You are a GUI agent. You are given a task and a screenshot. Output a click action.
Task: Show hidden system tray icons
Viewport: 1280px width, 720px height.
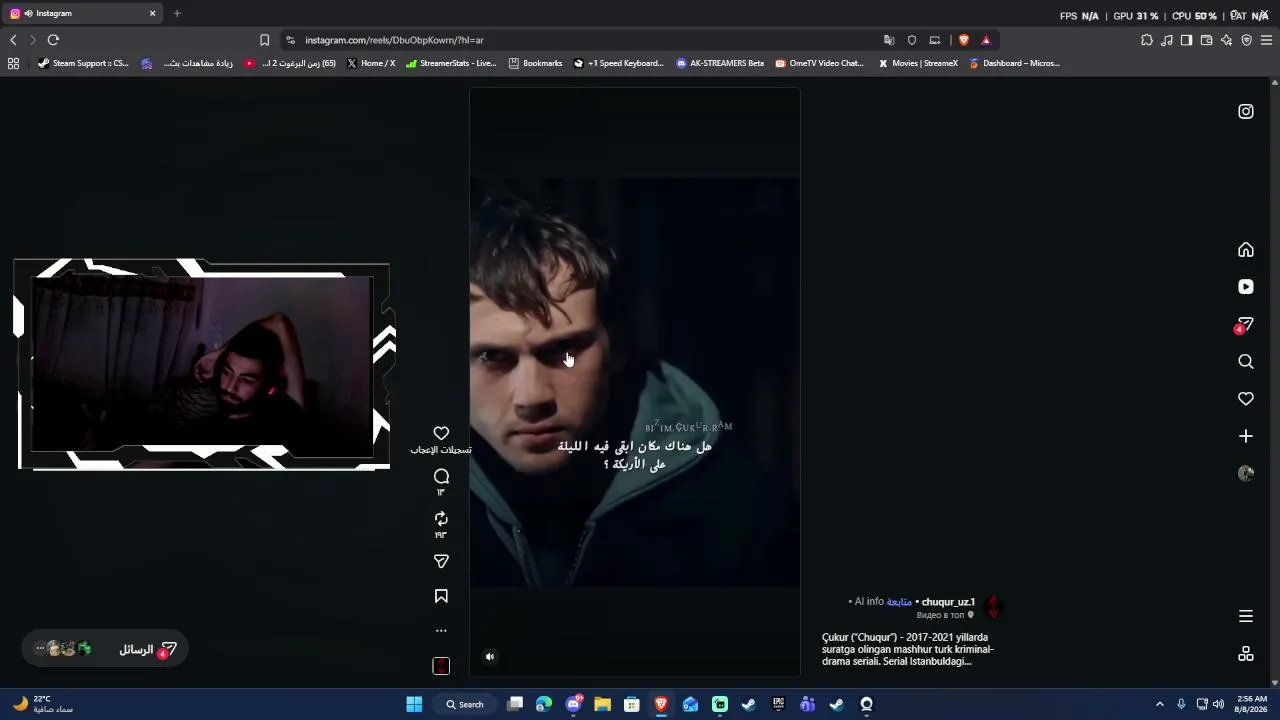pos(1160,704)
